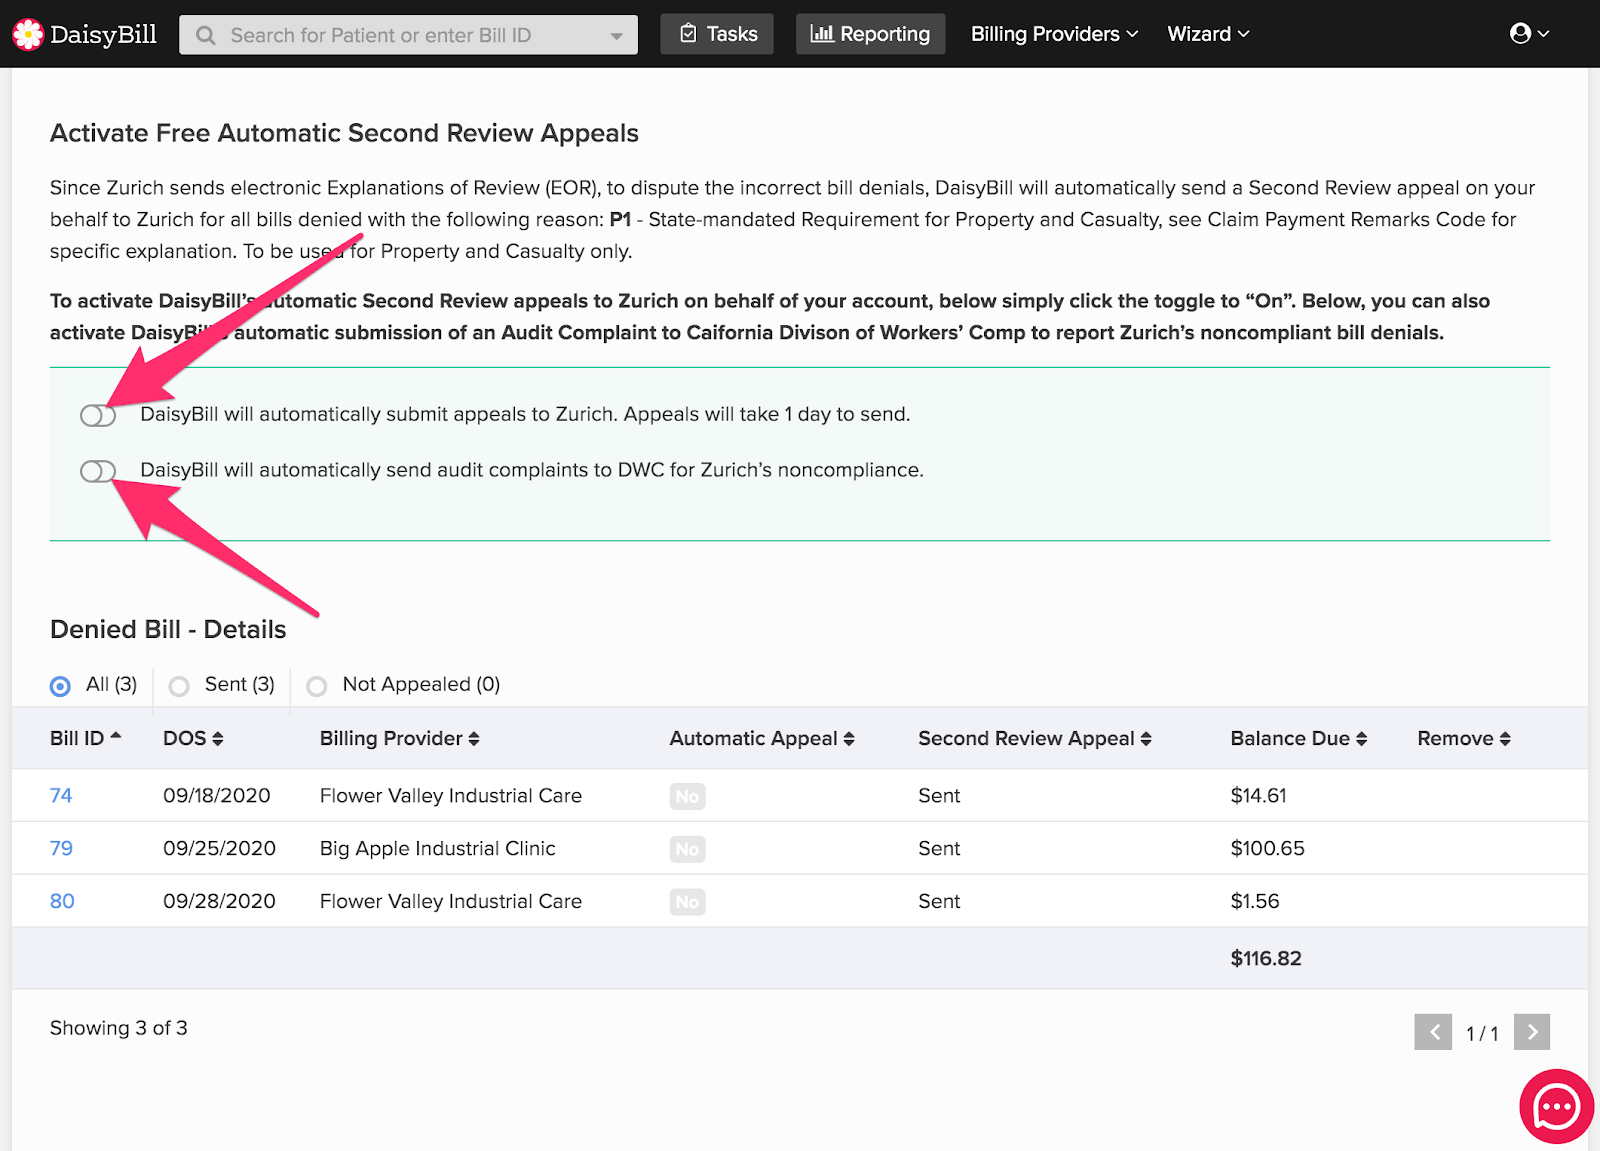The image size is (1600, 1151).
Task: Open the chat support bubble
Action: (x=1556, y=1106)
